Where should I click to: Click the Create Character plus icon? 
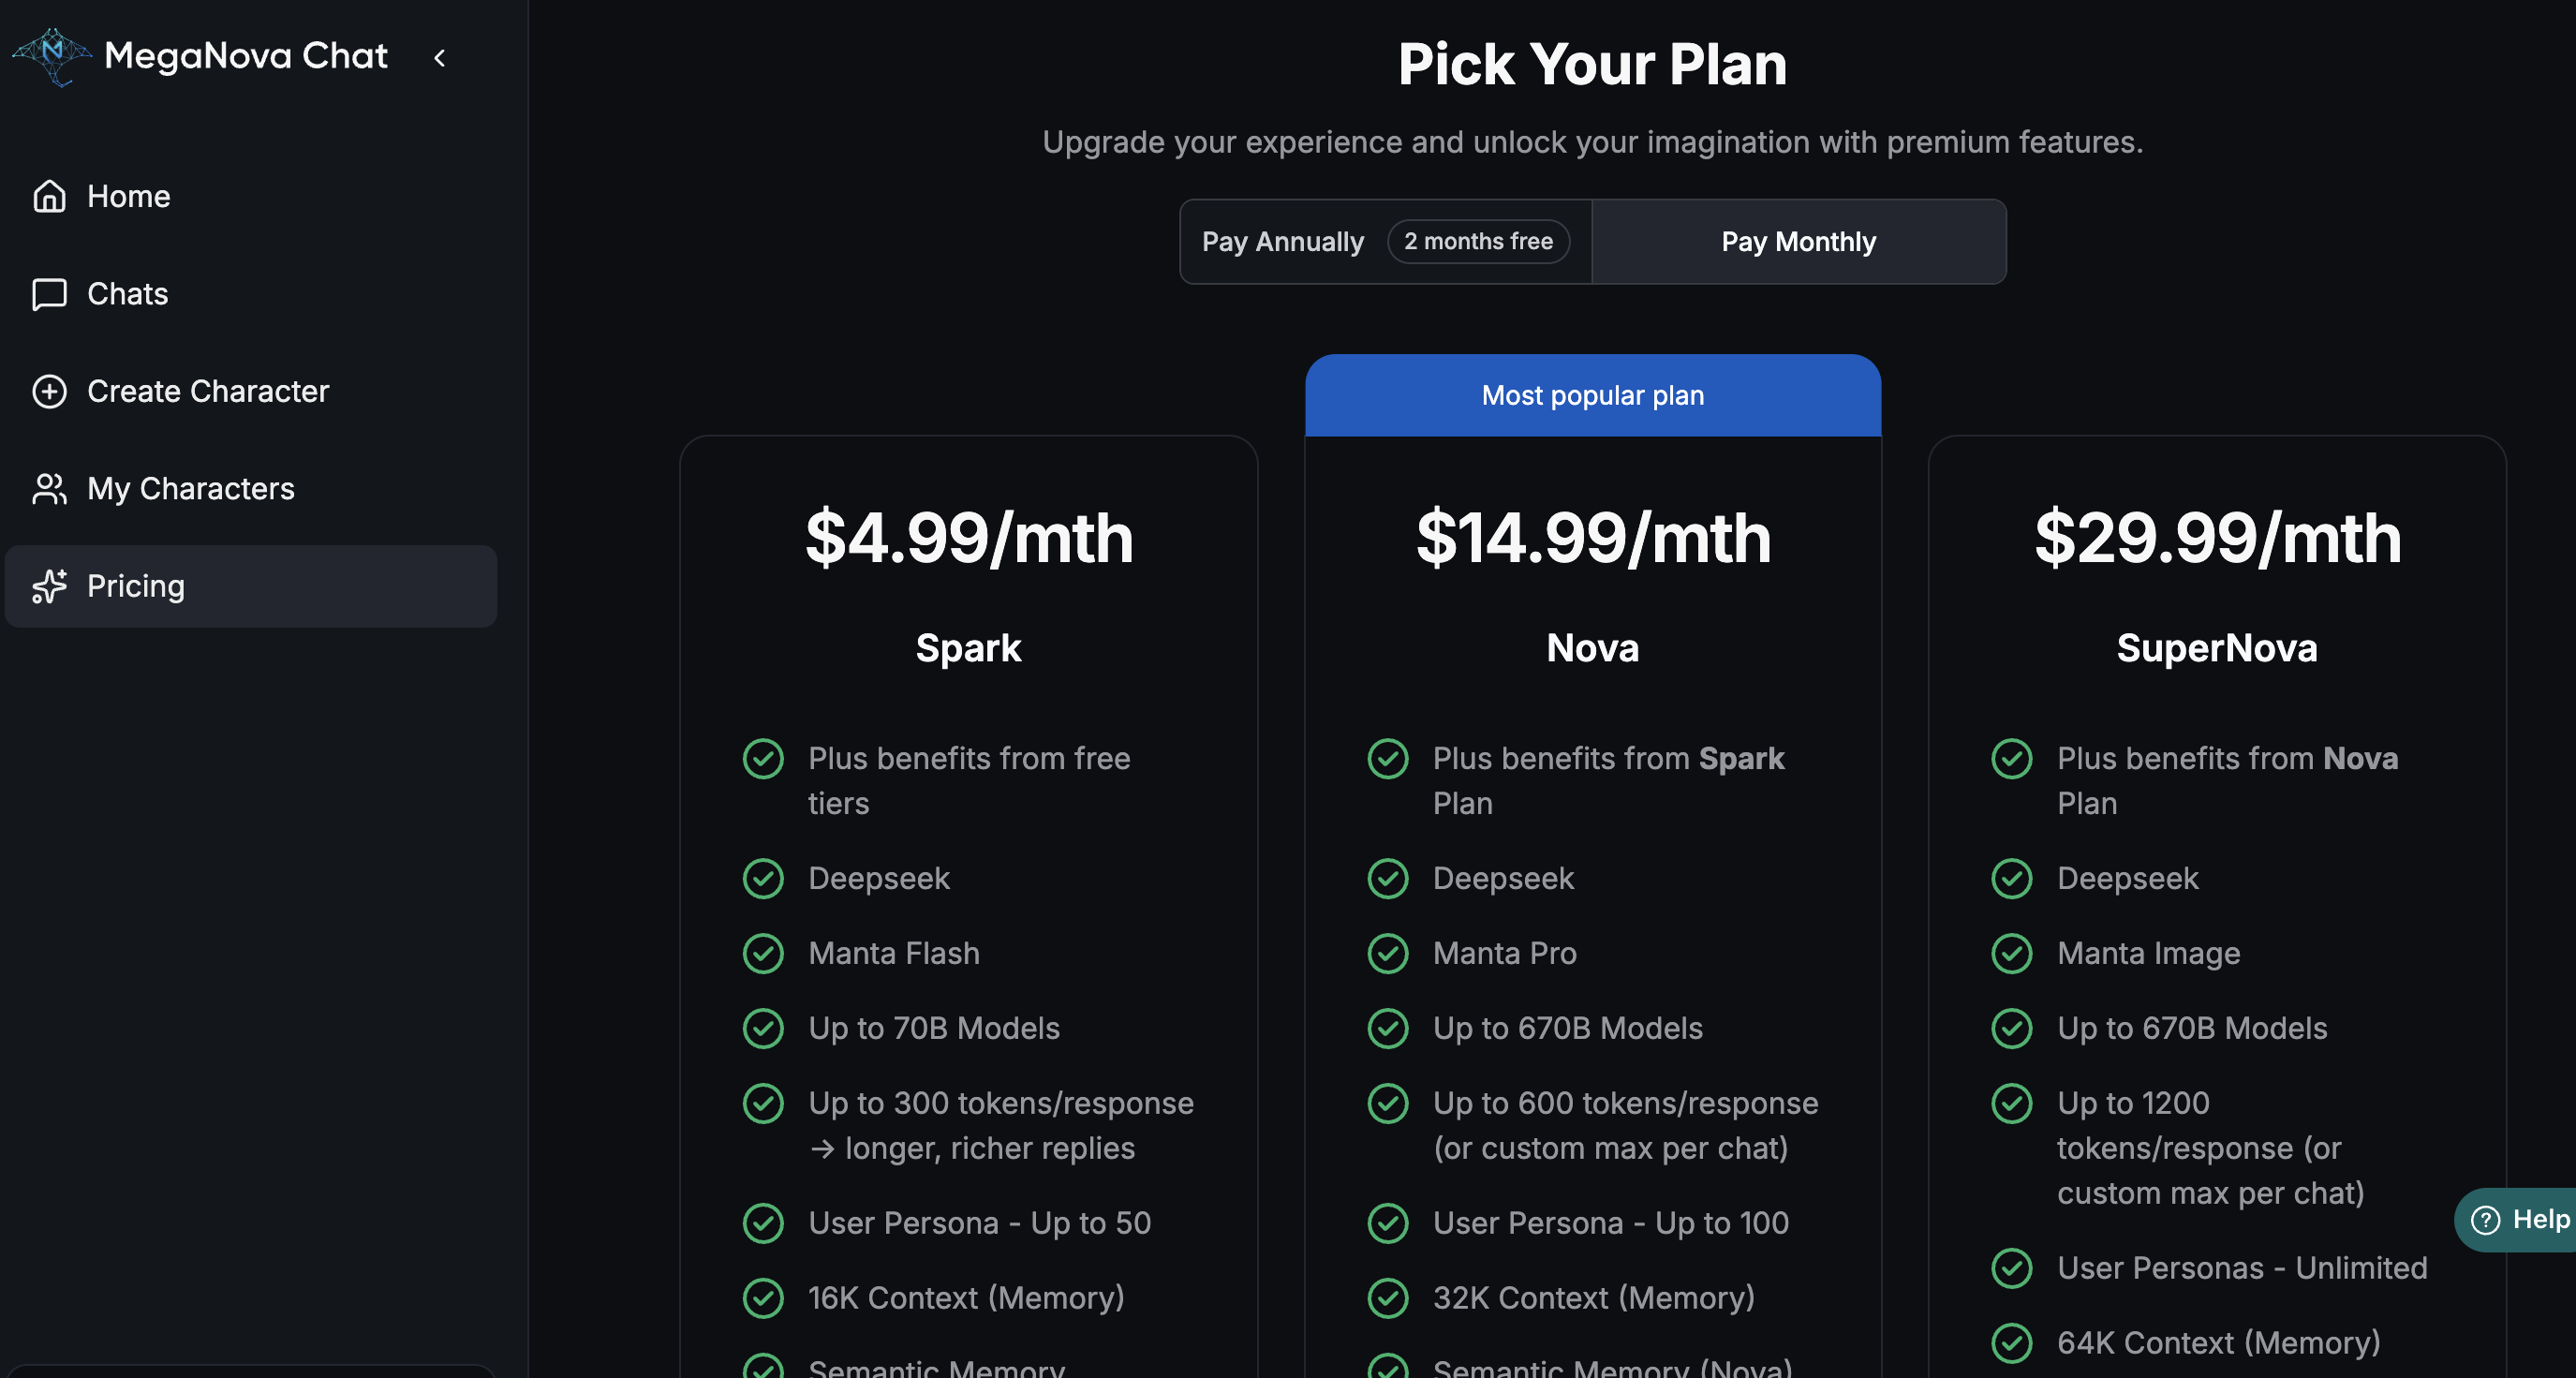click(x=49, y=391)
